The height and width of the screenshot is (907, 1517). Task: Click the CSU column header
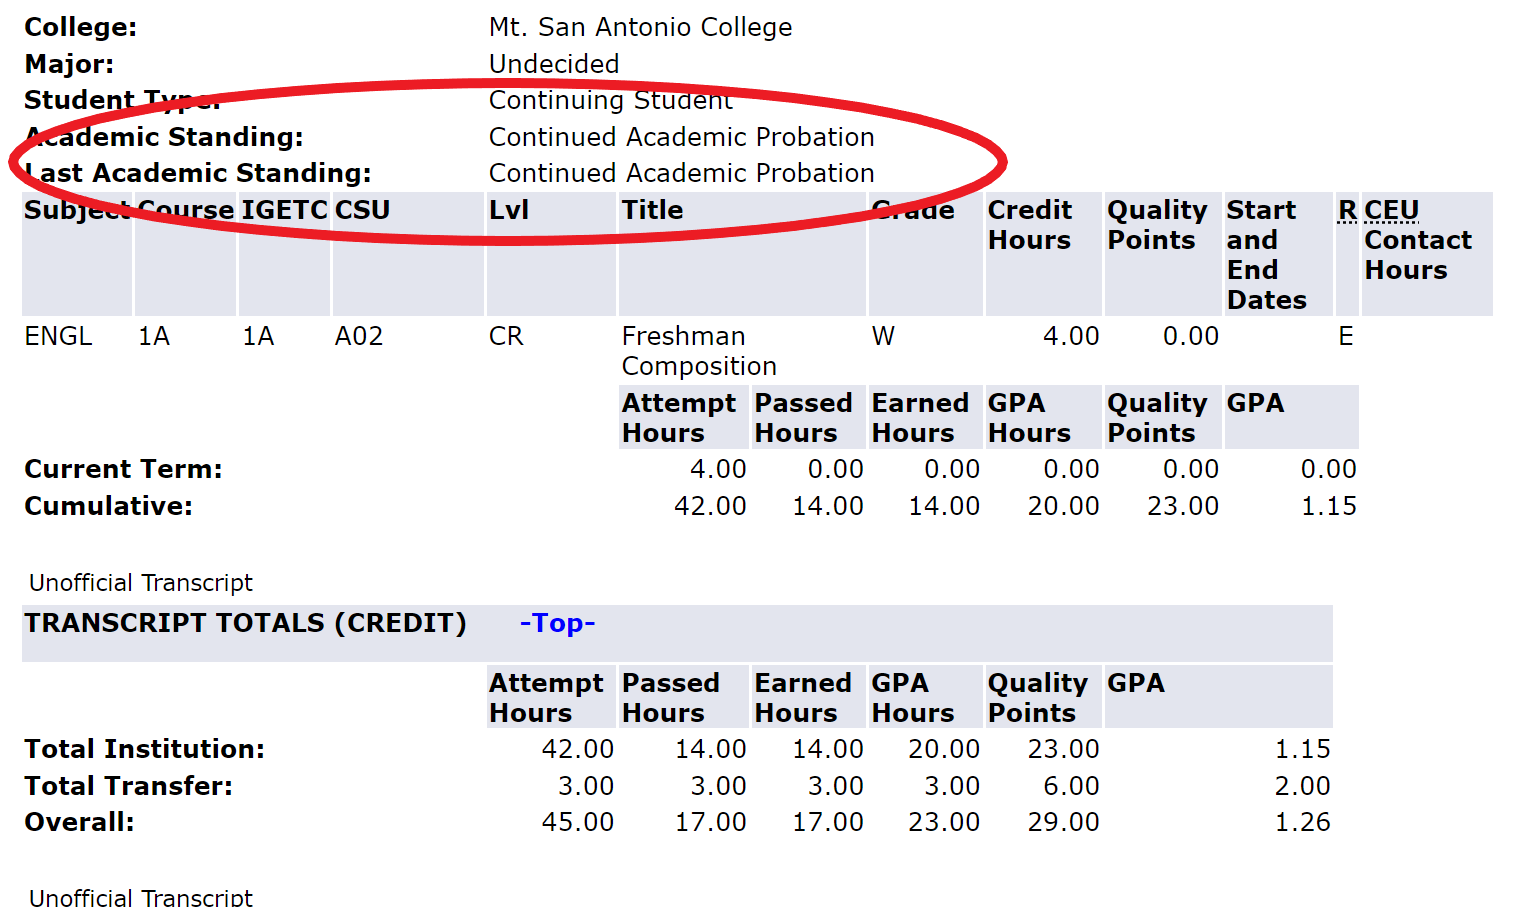click(362, 210)
